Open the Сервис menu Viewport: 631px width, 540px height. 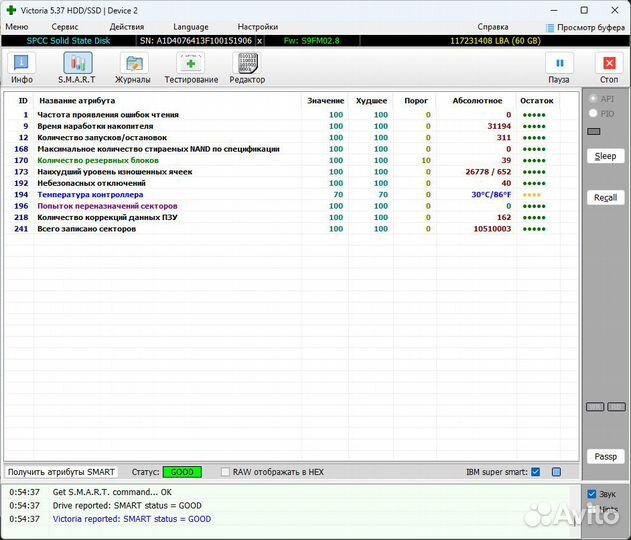point(65,27)
